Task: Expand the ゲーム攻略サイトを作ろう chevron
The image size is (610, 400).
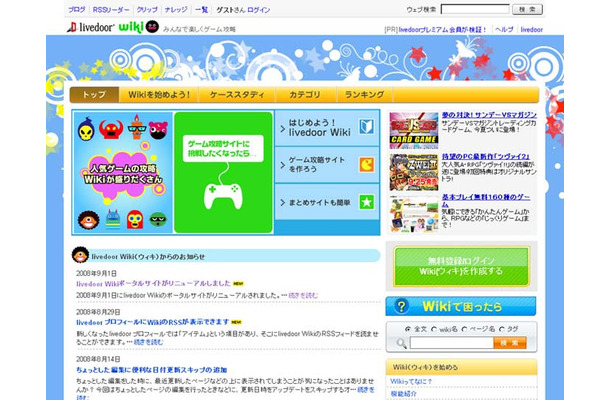Action: coord(283,165)
